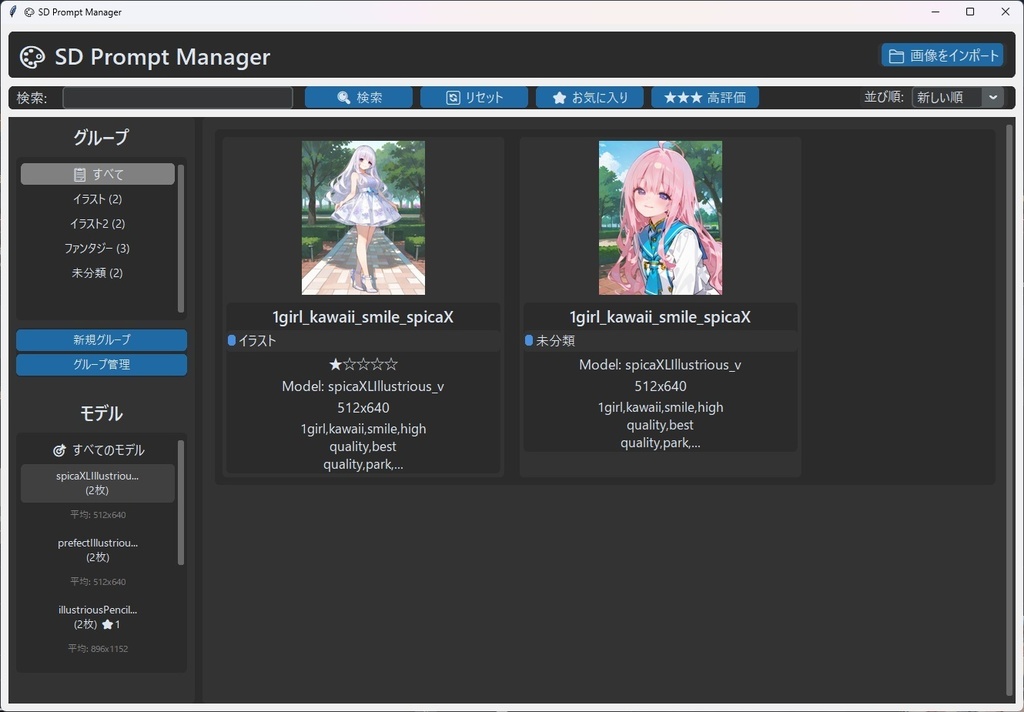The width and height of the screenshot is (1024, 712).
Task: Click 平均: 896x1152 label
Action: [x=98, y=649]
